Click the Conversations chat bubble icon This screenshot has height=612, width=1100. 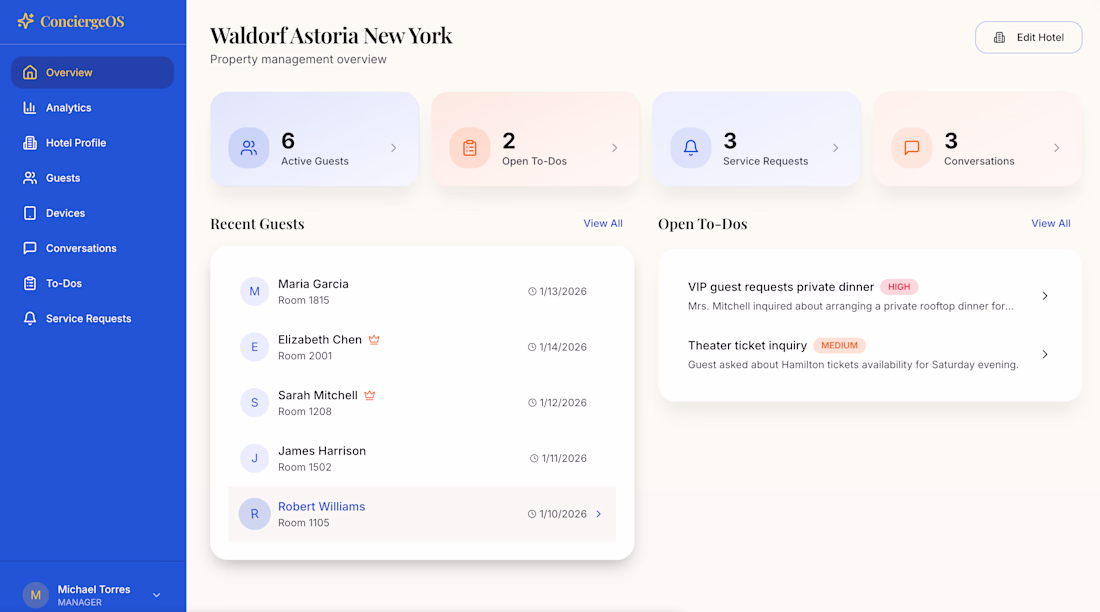click(912, 148)
